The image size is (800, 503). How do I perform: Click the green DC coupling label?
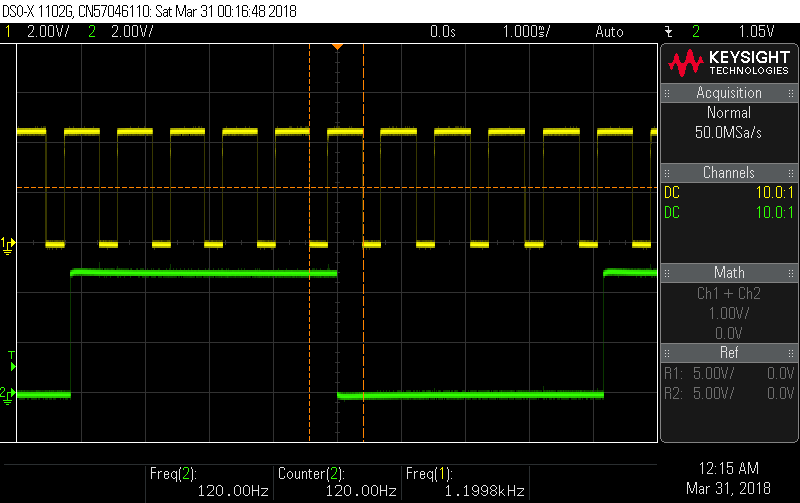(672, 213)
